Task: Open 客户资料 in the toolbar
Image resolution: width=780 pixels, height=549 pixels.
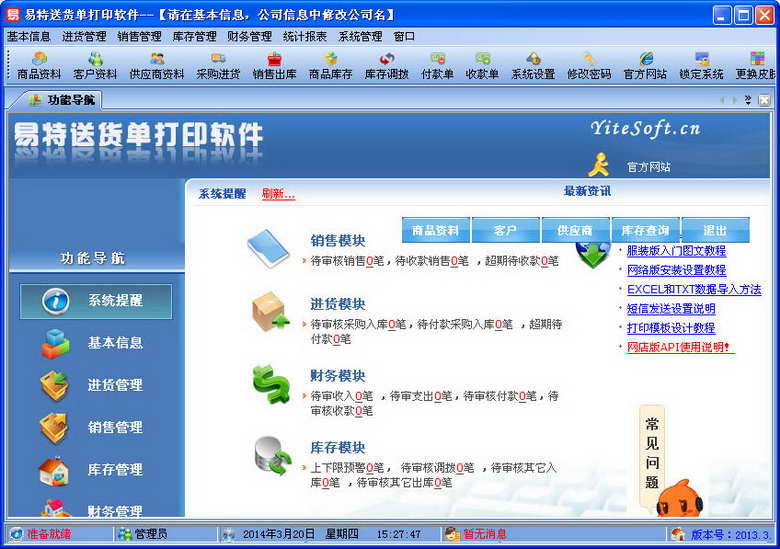Action: click(95, 66)
